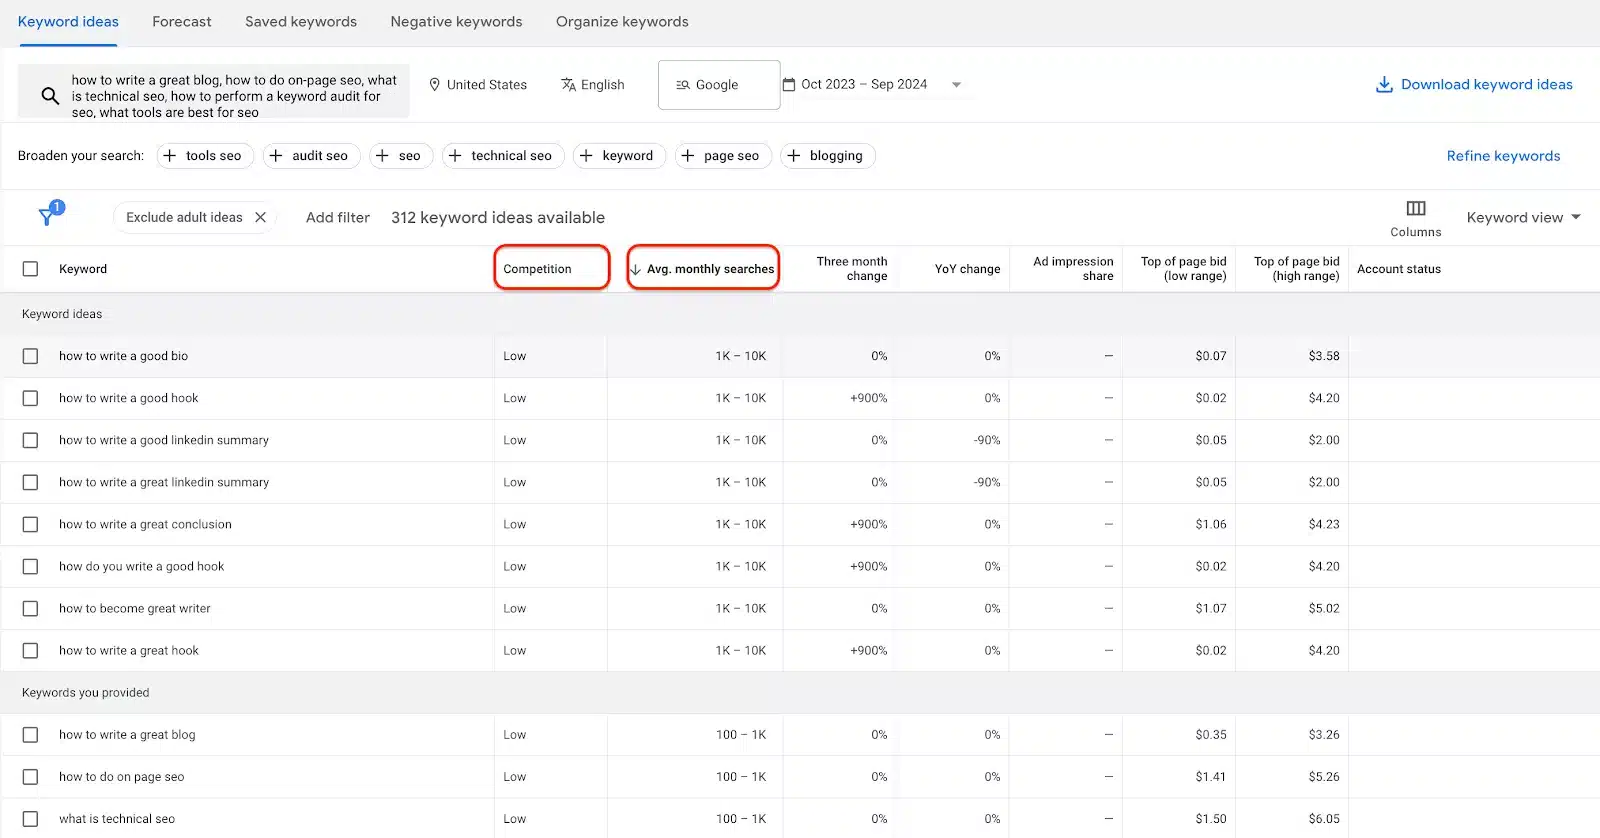Switch to the Keyword ideas tab
Viewport: 1600px width, 838px height.
(68, 22)
